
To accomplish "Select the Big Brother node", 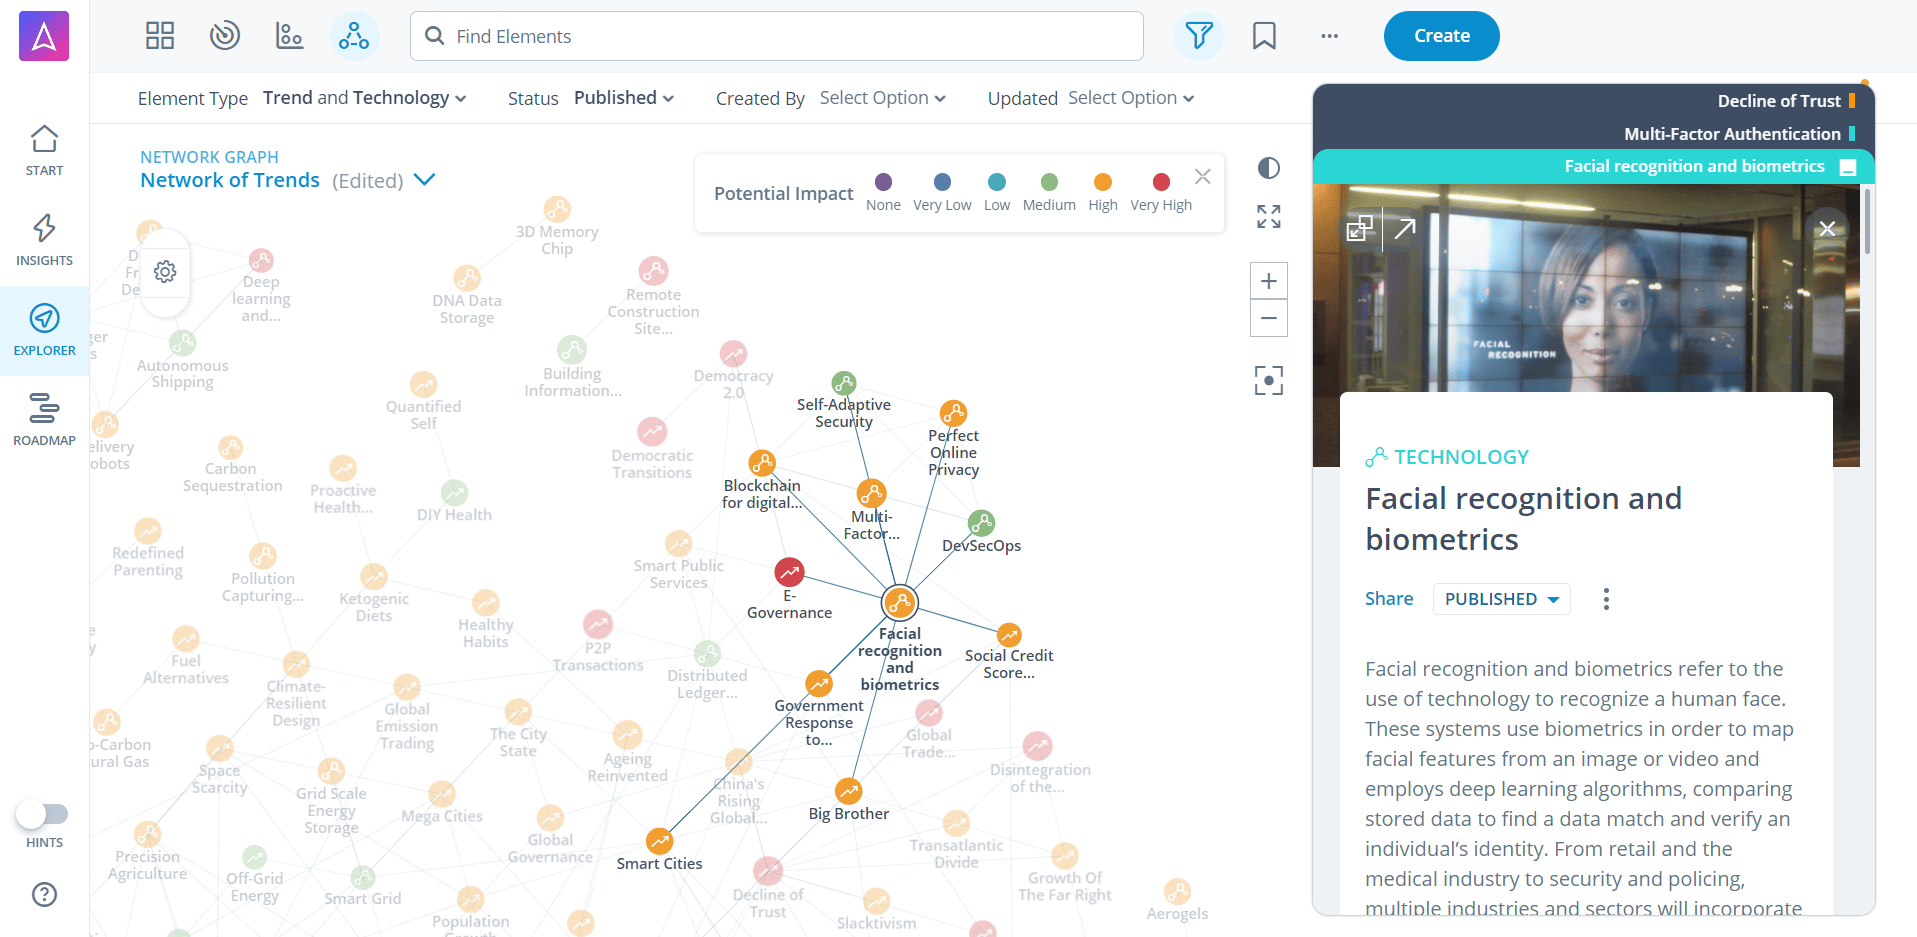I will pos(848,791).
